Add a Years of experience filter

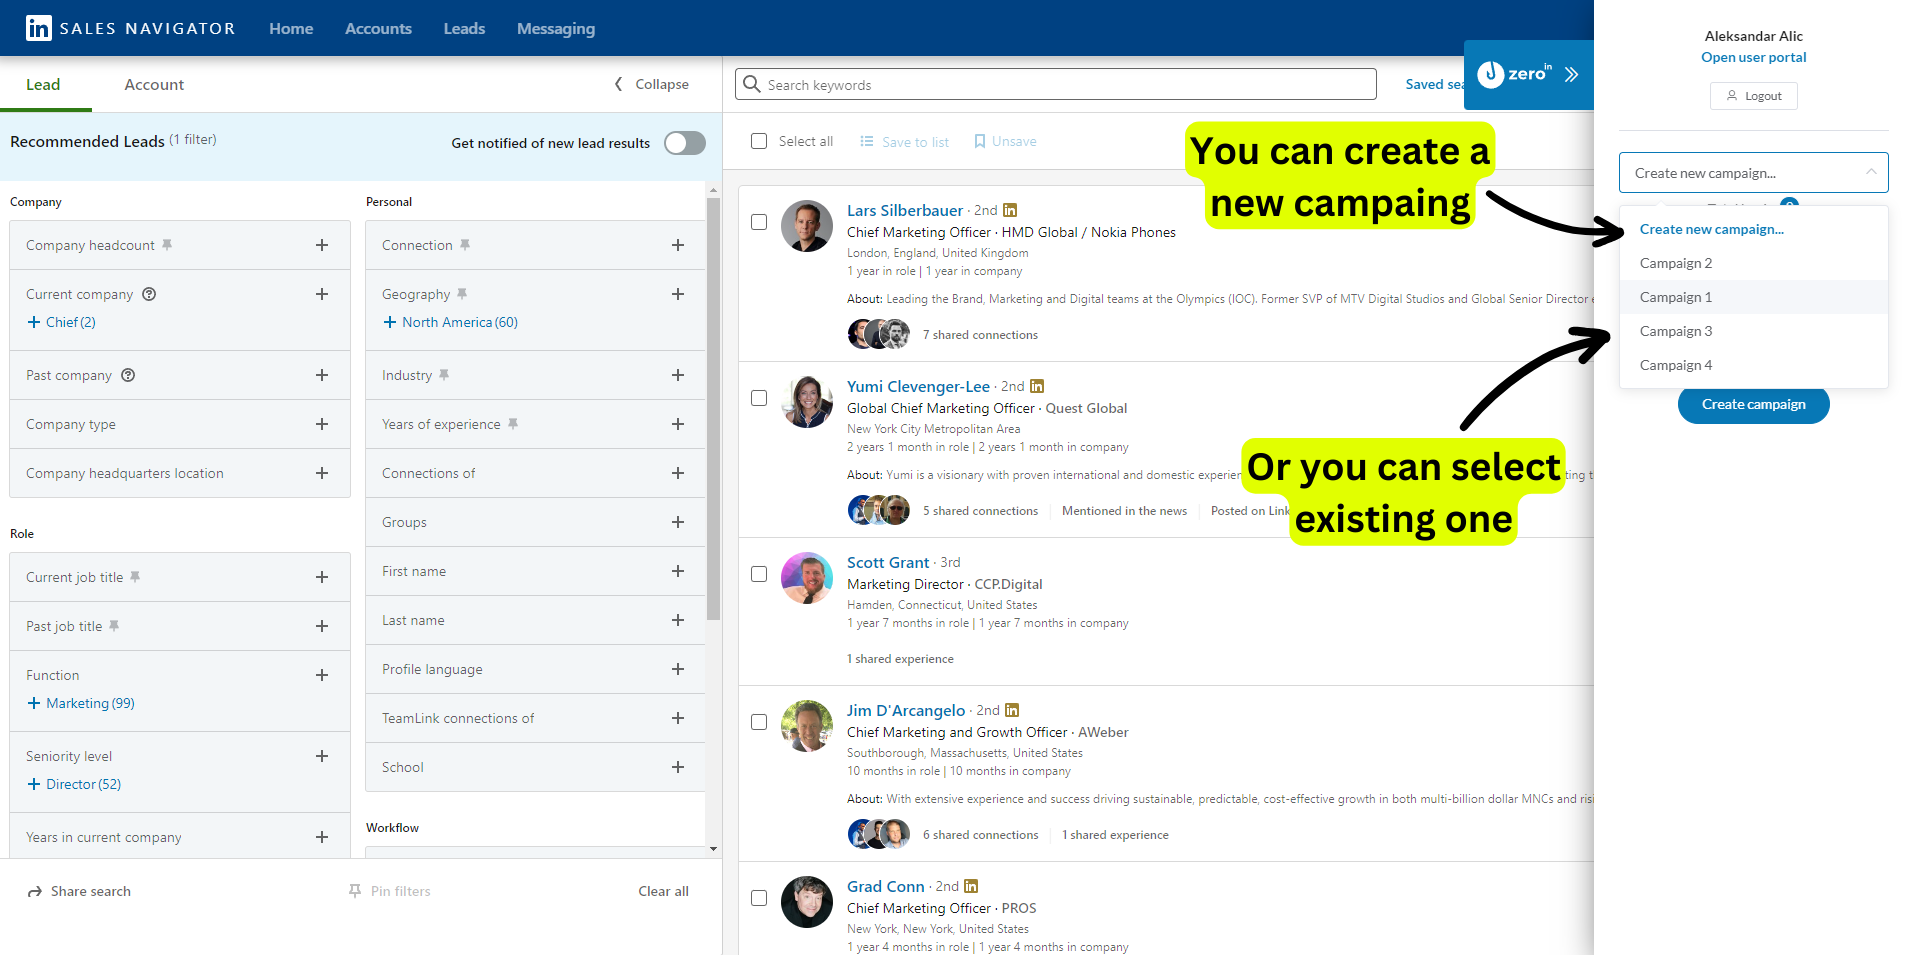678,424
